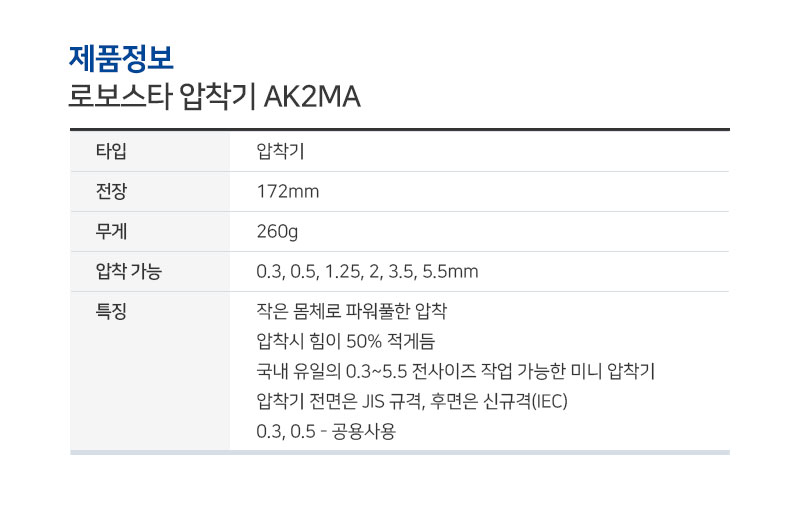800x515 pixels.
Task: Select the 특징 row label
Action: (111, 311)
